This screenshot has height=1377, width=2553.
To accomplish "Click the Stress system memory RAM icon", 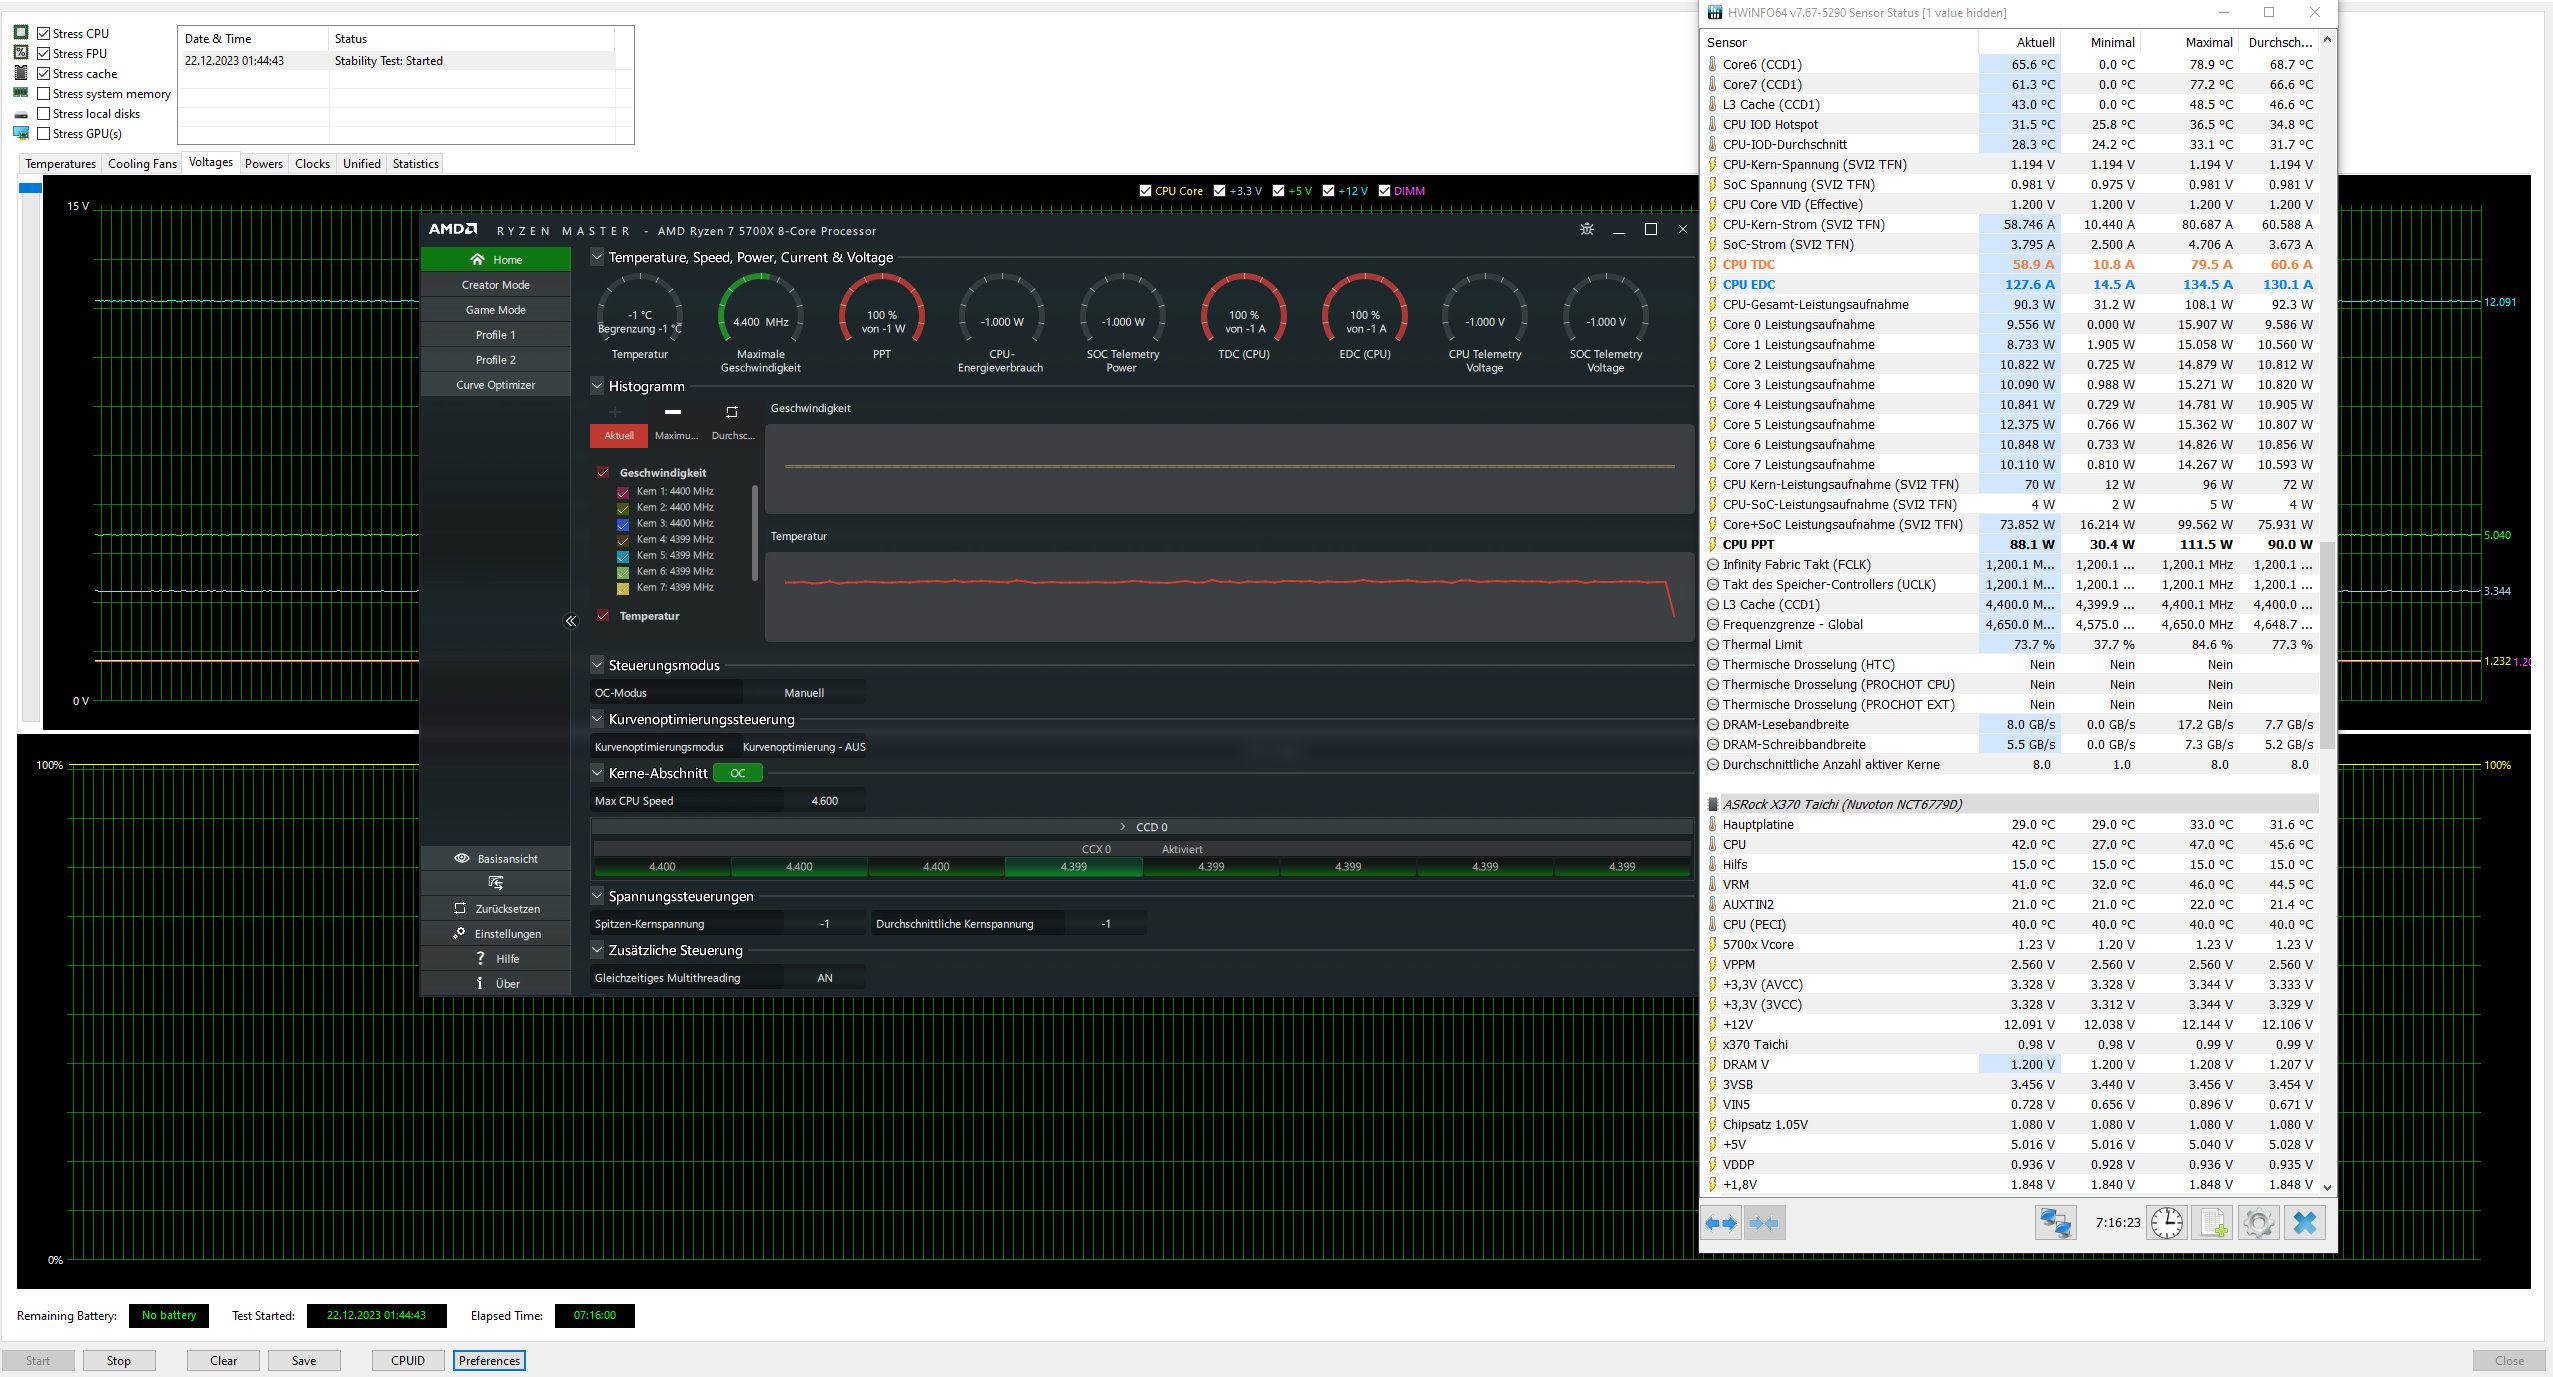I will pos(21,93).
